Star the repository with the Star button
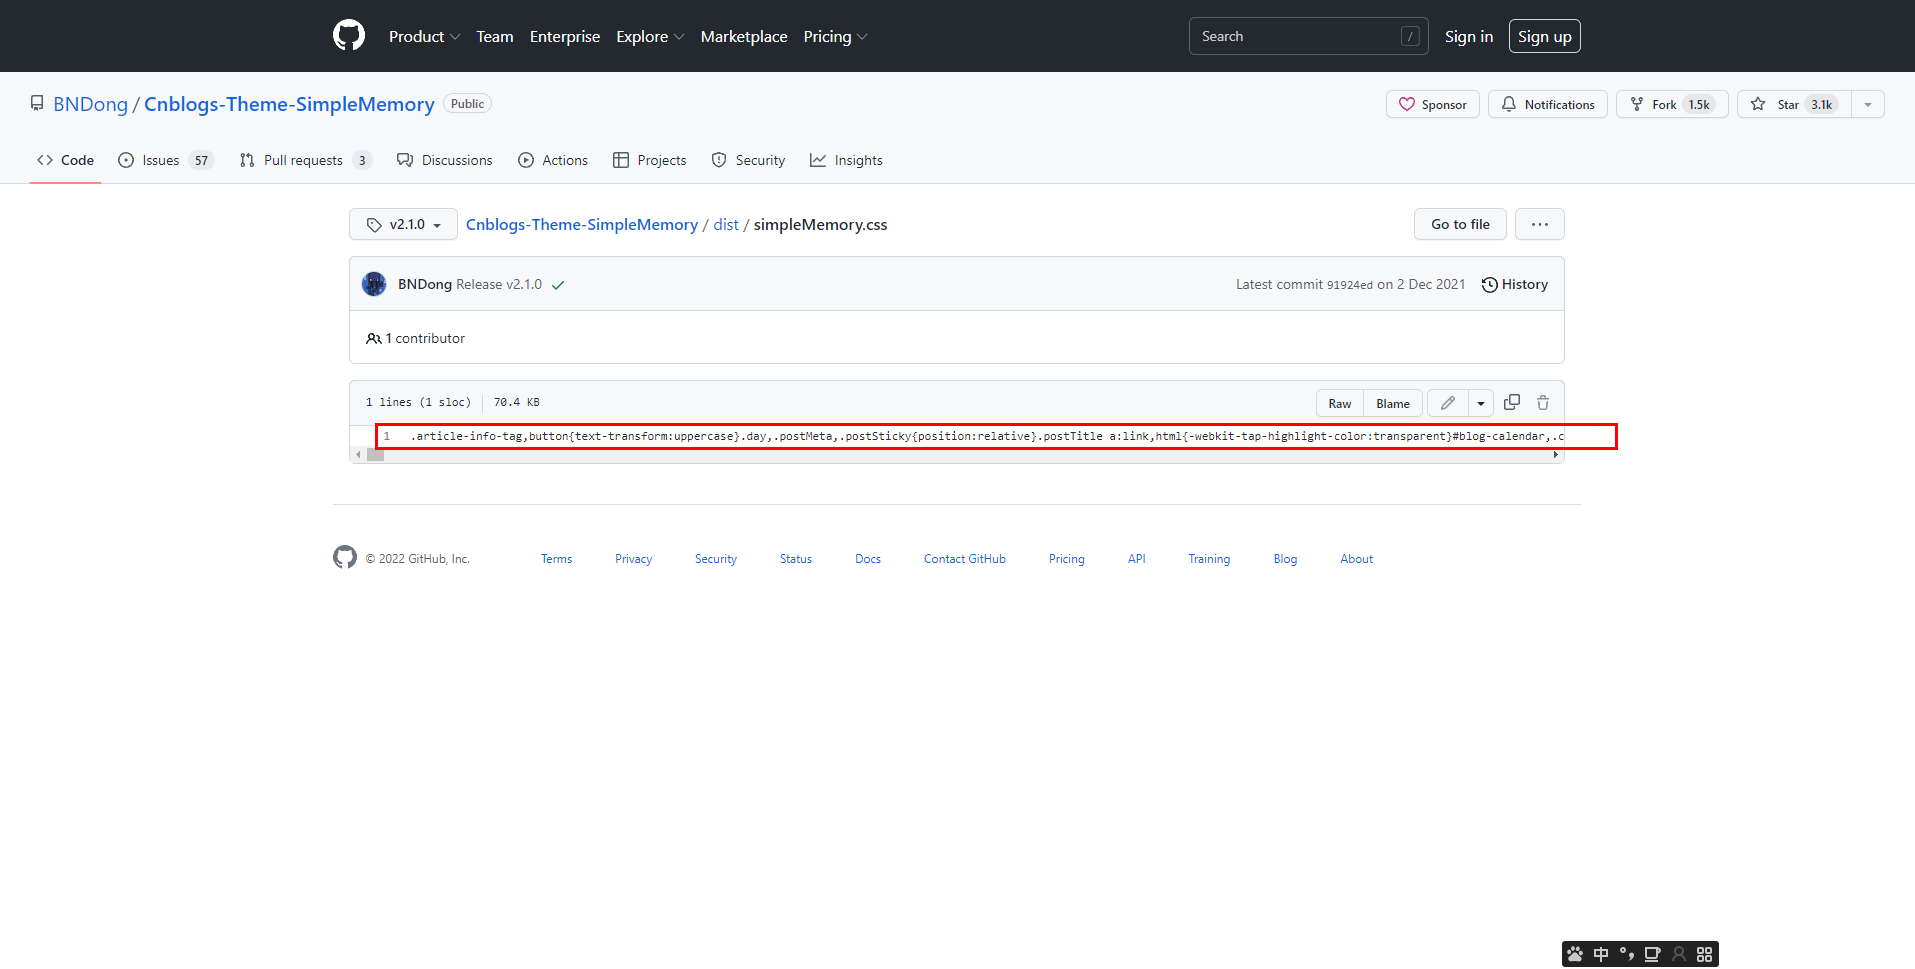 pos(1794,104)
